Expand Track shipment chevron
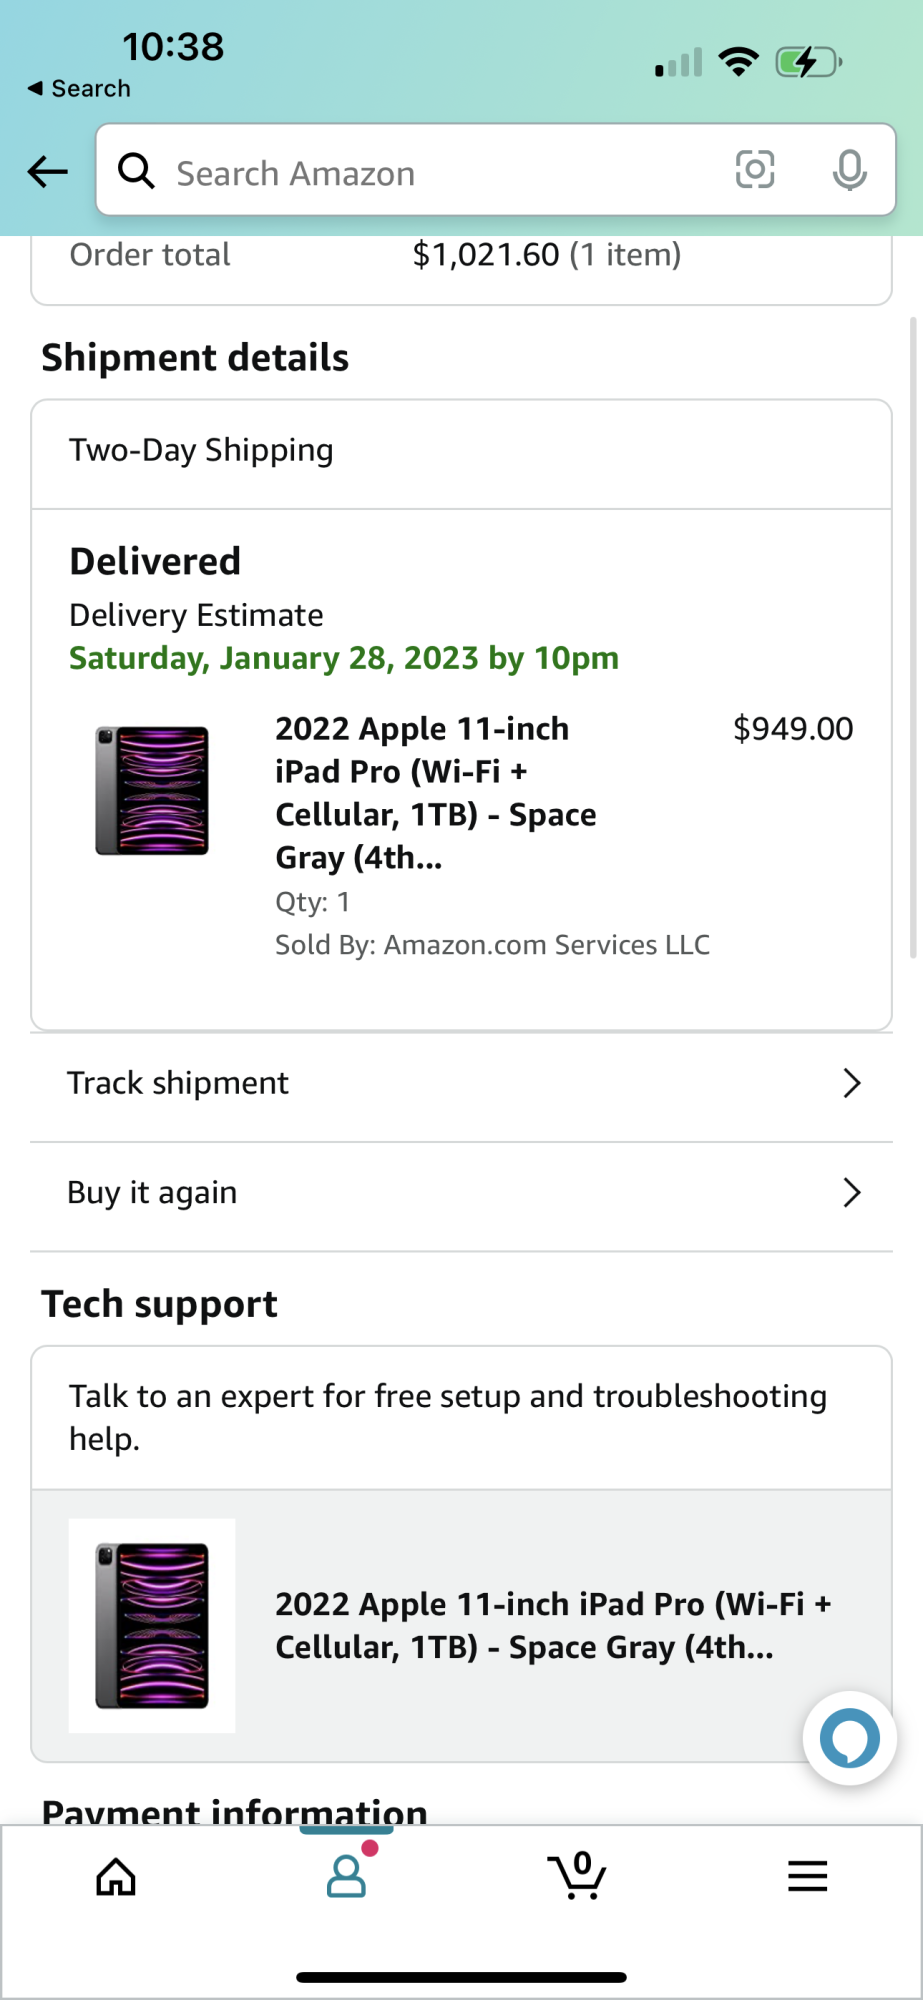Screen dimensions: 923x2000 (851, 1083)
